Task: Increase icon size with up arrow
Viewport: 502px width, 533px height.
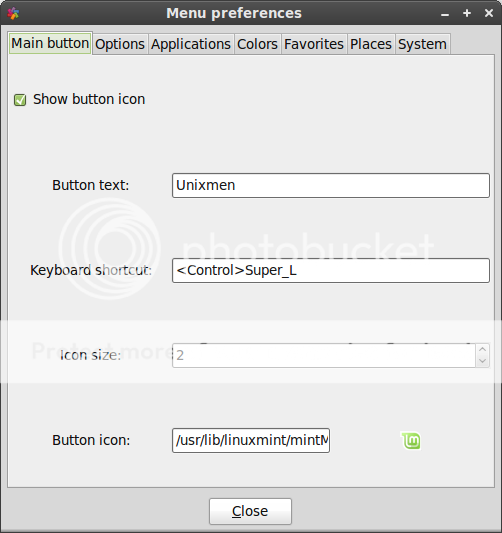Action: pyautogui.click(x=482, y=349)
